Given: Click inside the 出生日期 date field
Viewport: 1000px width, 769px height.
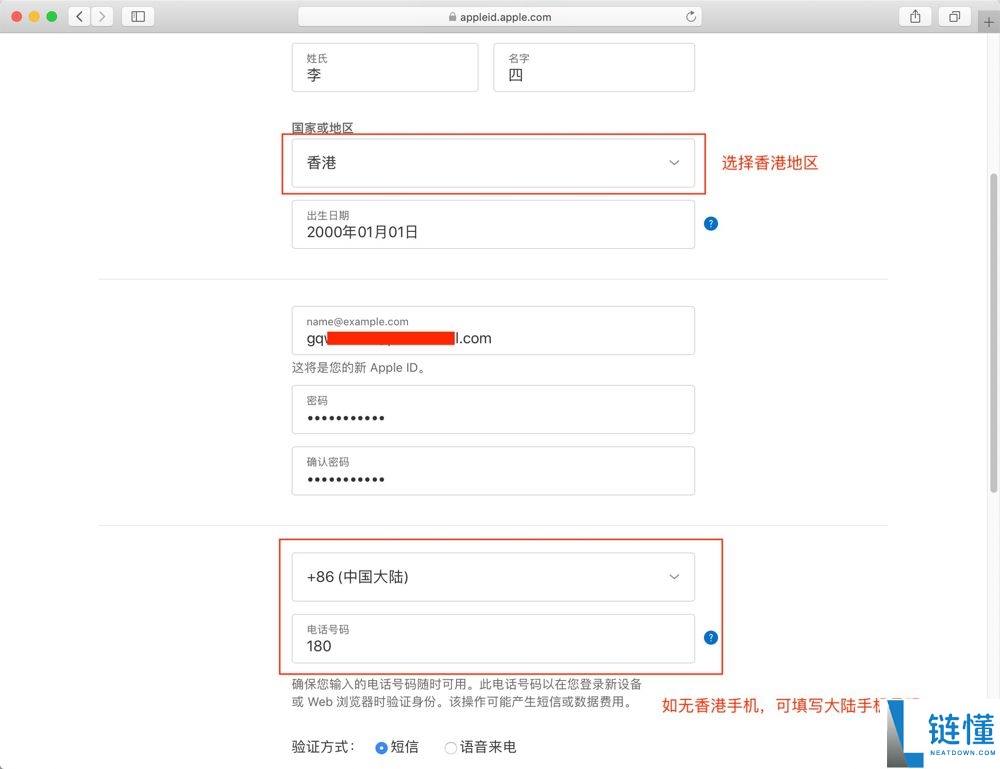Looking at the screenshot, I should click(492, 224).
